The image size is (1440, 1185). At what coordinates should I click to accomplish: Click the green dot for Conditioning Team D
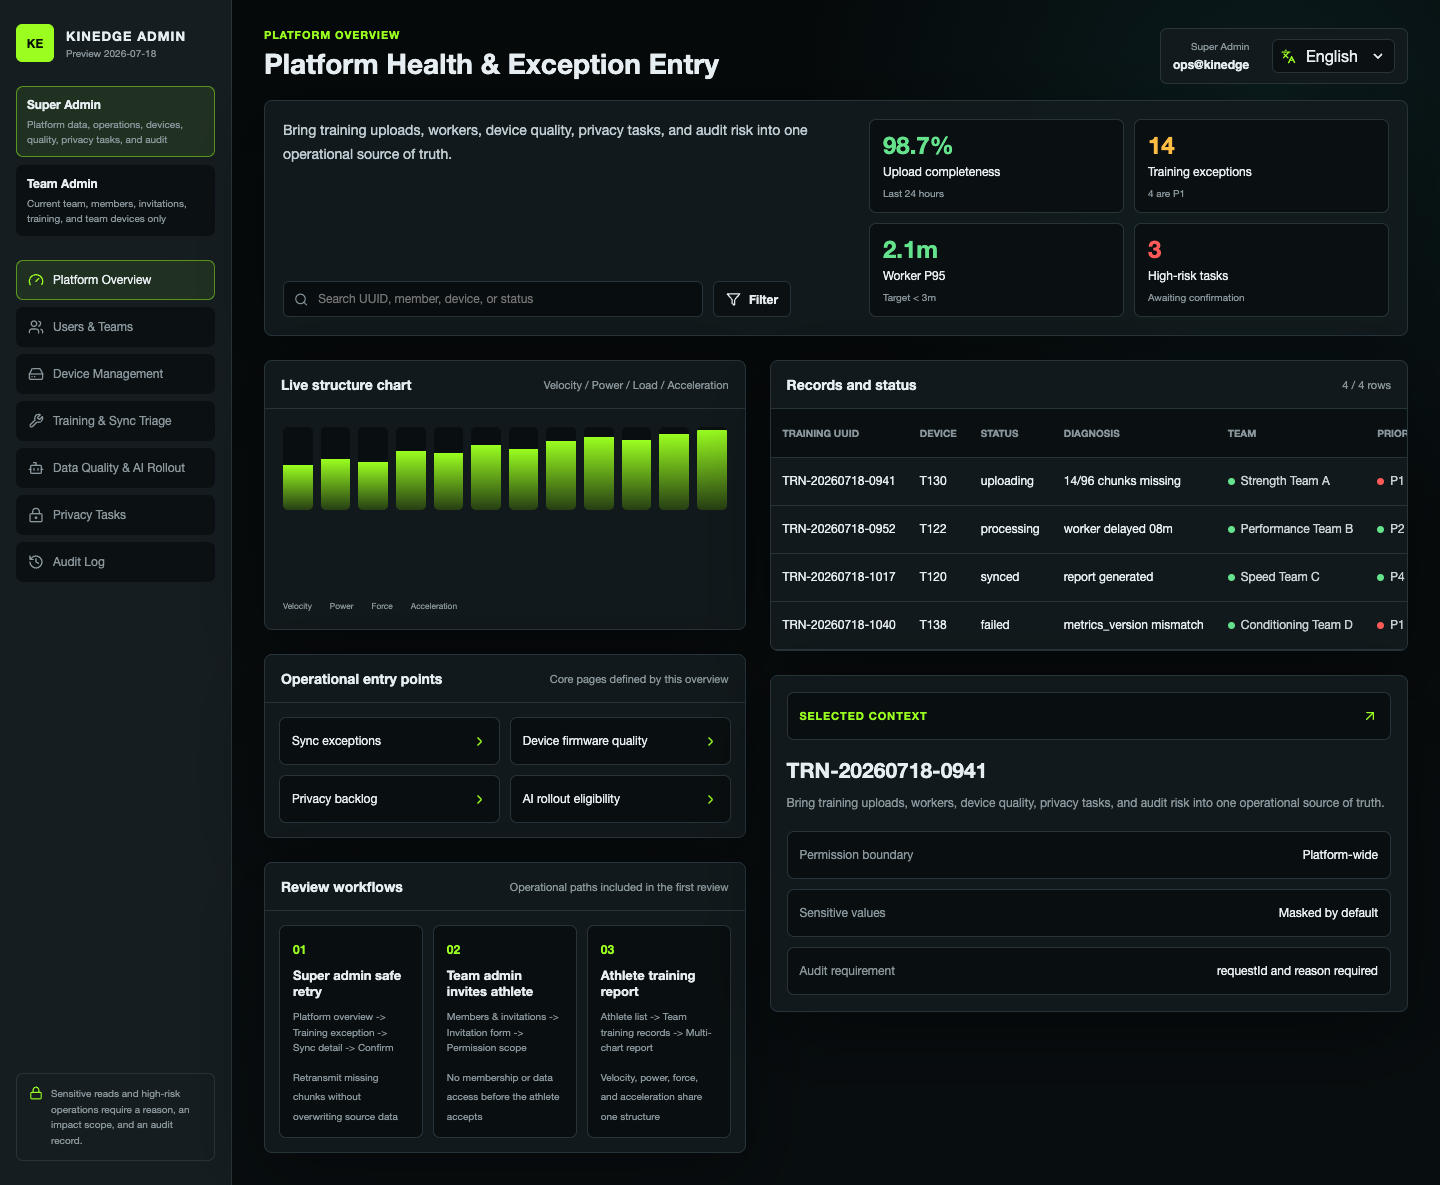tap(1231, 625)
